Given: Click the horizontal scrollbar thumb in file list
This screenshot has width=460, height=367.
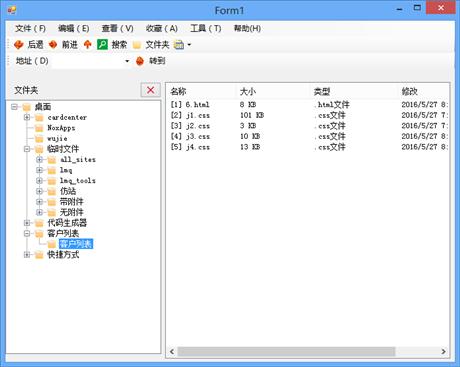Looking at the screenshot, I should (x=286, y=351).
